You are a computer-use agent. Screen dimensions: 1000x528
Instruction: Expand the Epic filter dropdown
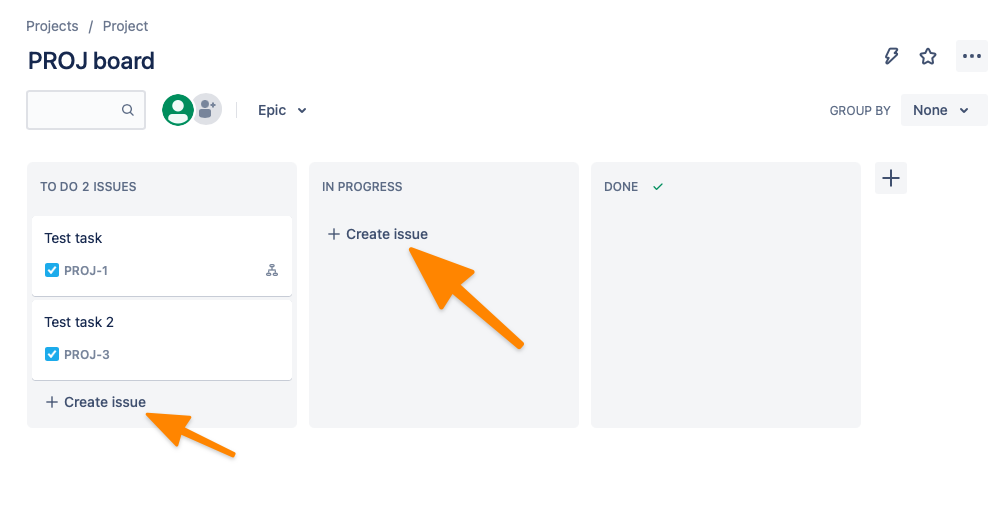(282, 110)
